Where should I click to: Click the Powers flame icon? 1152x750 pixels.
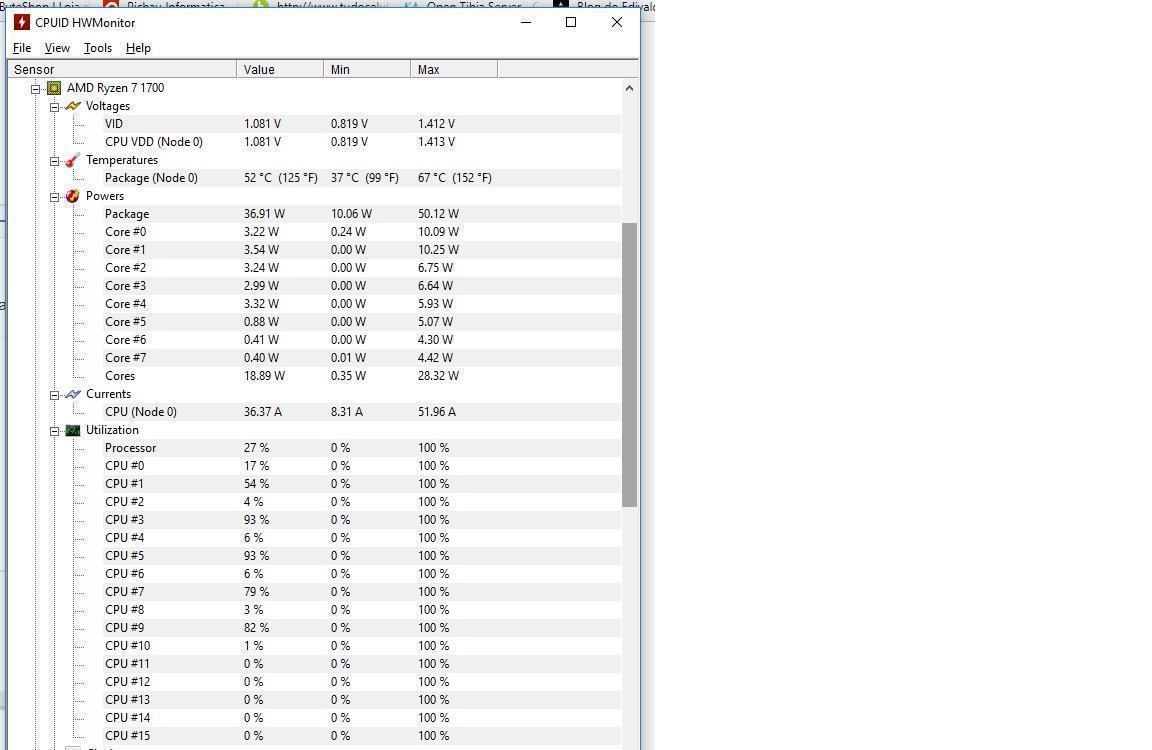coord(73,196)
